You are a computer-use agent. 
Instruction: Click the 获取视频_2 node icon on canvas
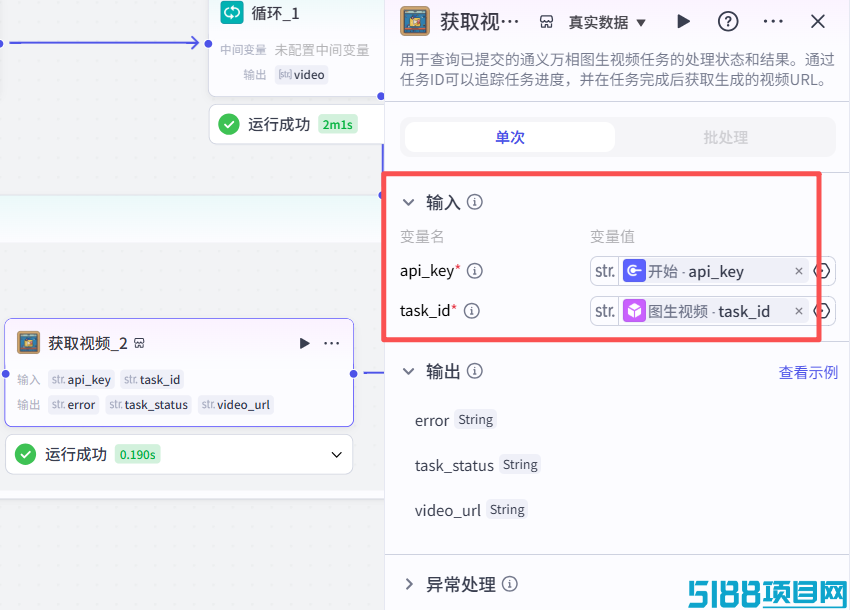coord(28,343)
